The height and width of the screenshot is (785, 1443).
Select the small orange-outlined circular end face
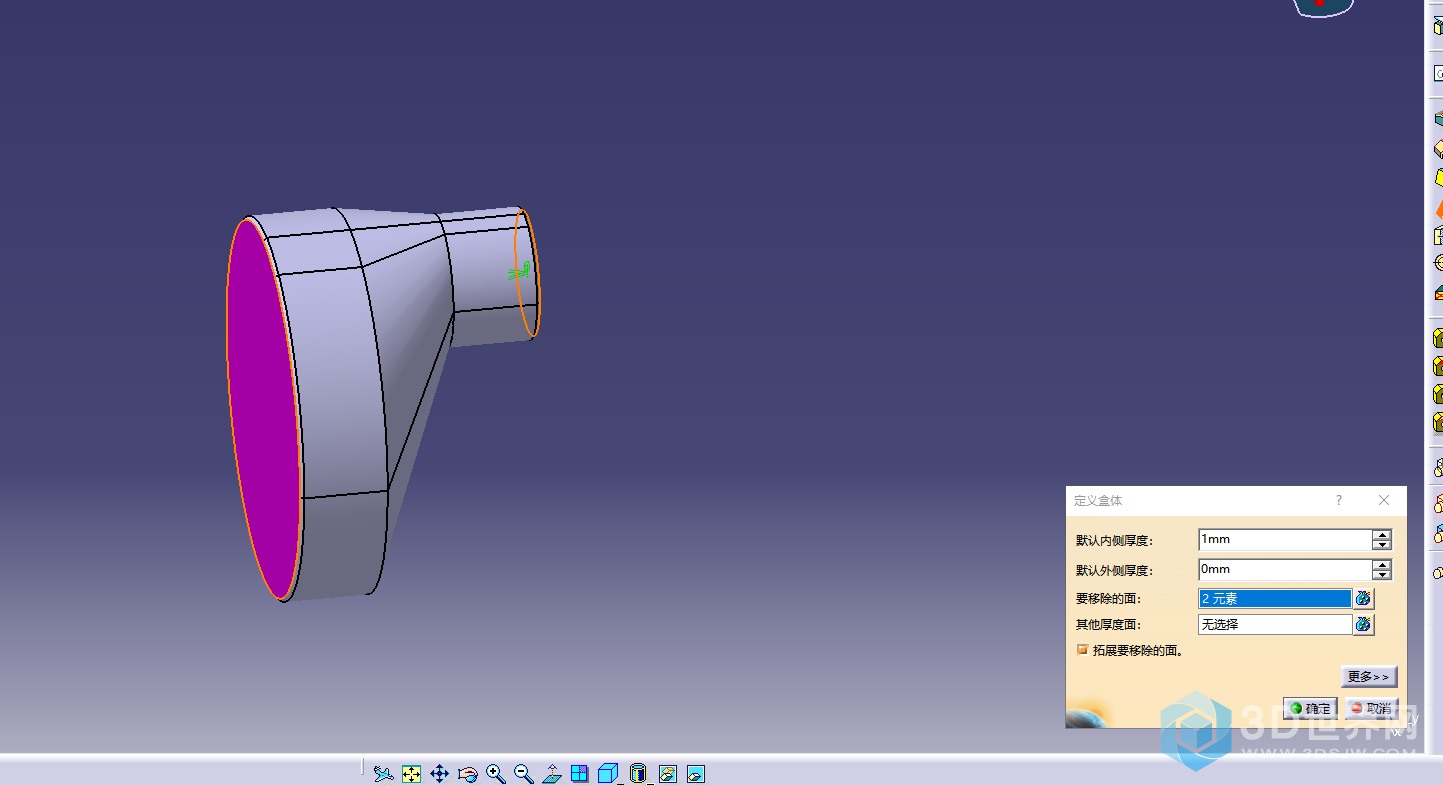(x=529, y=273)
